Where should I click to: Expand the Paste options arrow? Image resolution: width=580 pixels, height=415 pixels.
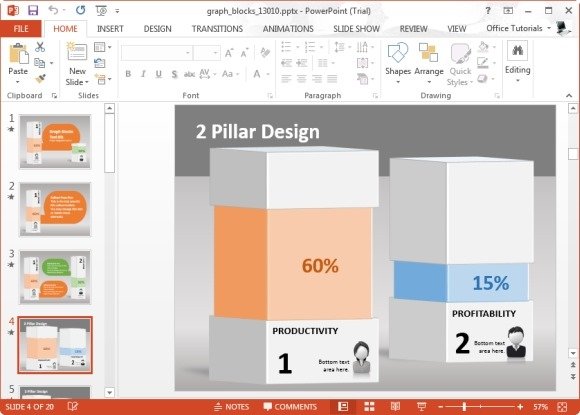tap(18, 81)
